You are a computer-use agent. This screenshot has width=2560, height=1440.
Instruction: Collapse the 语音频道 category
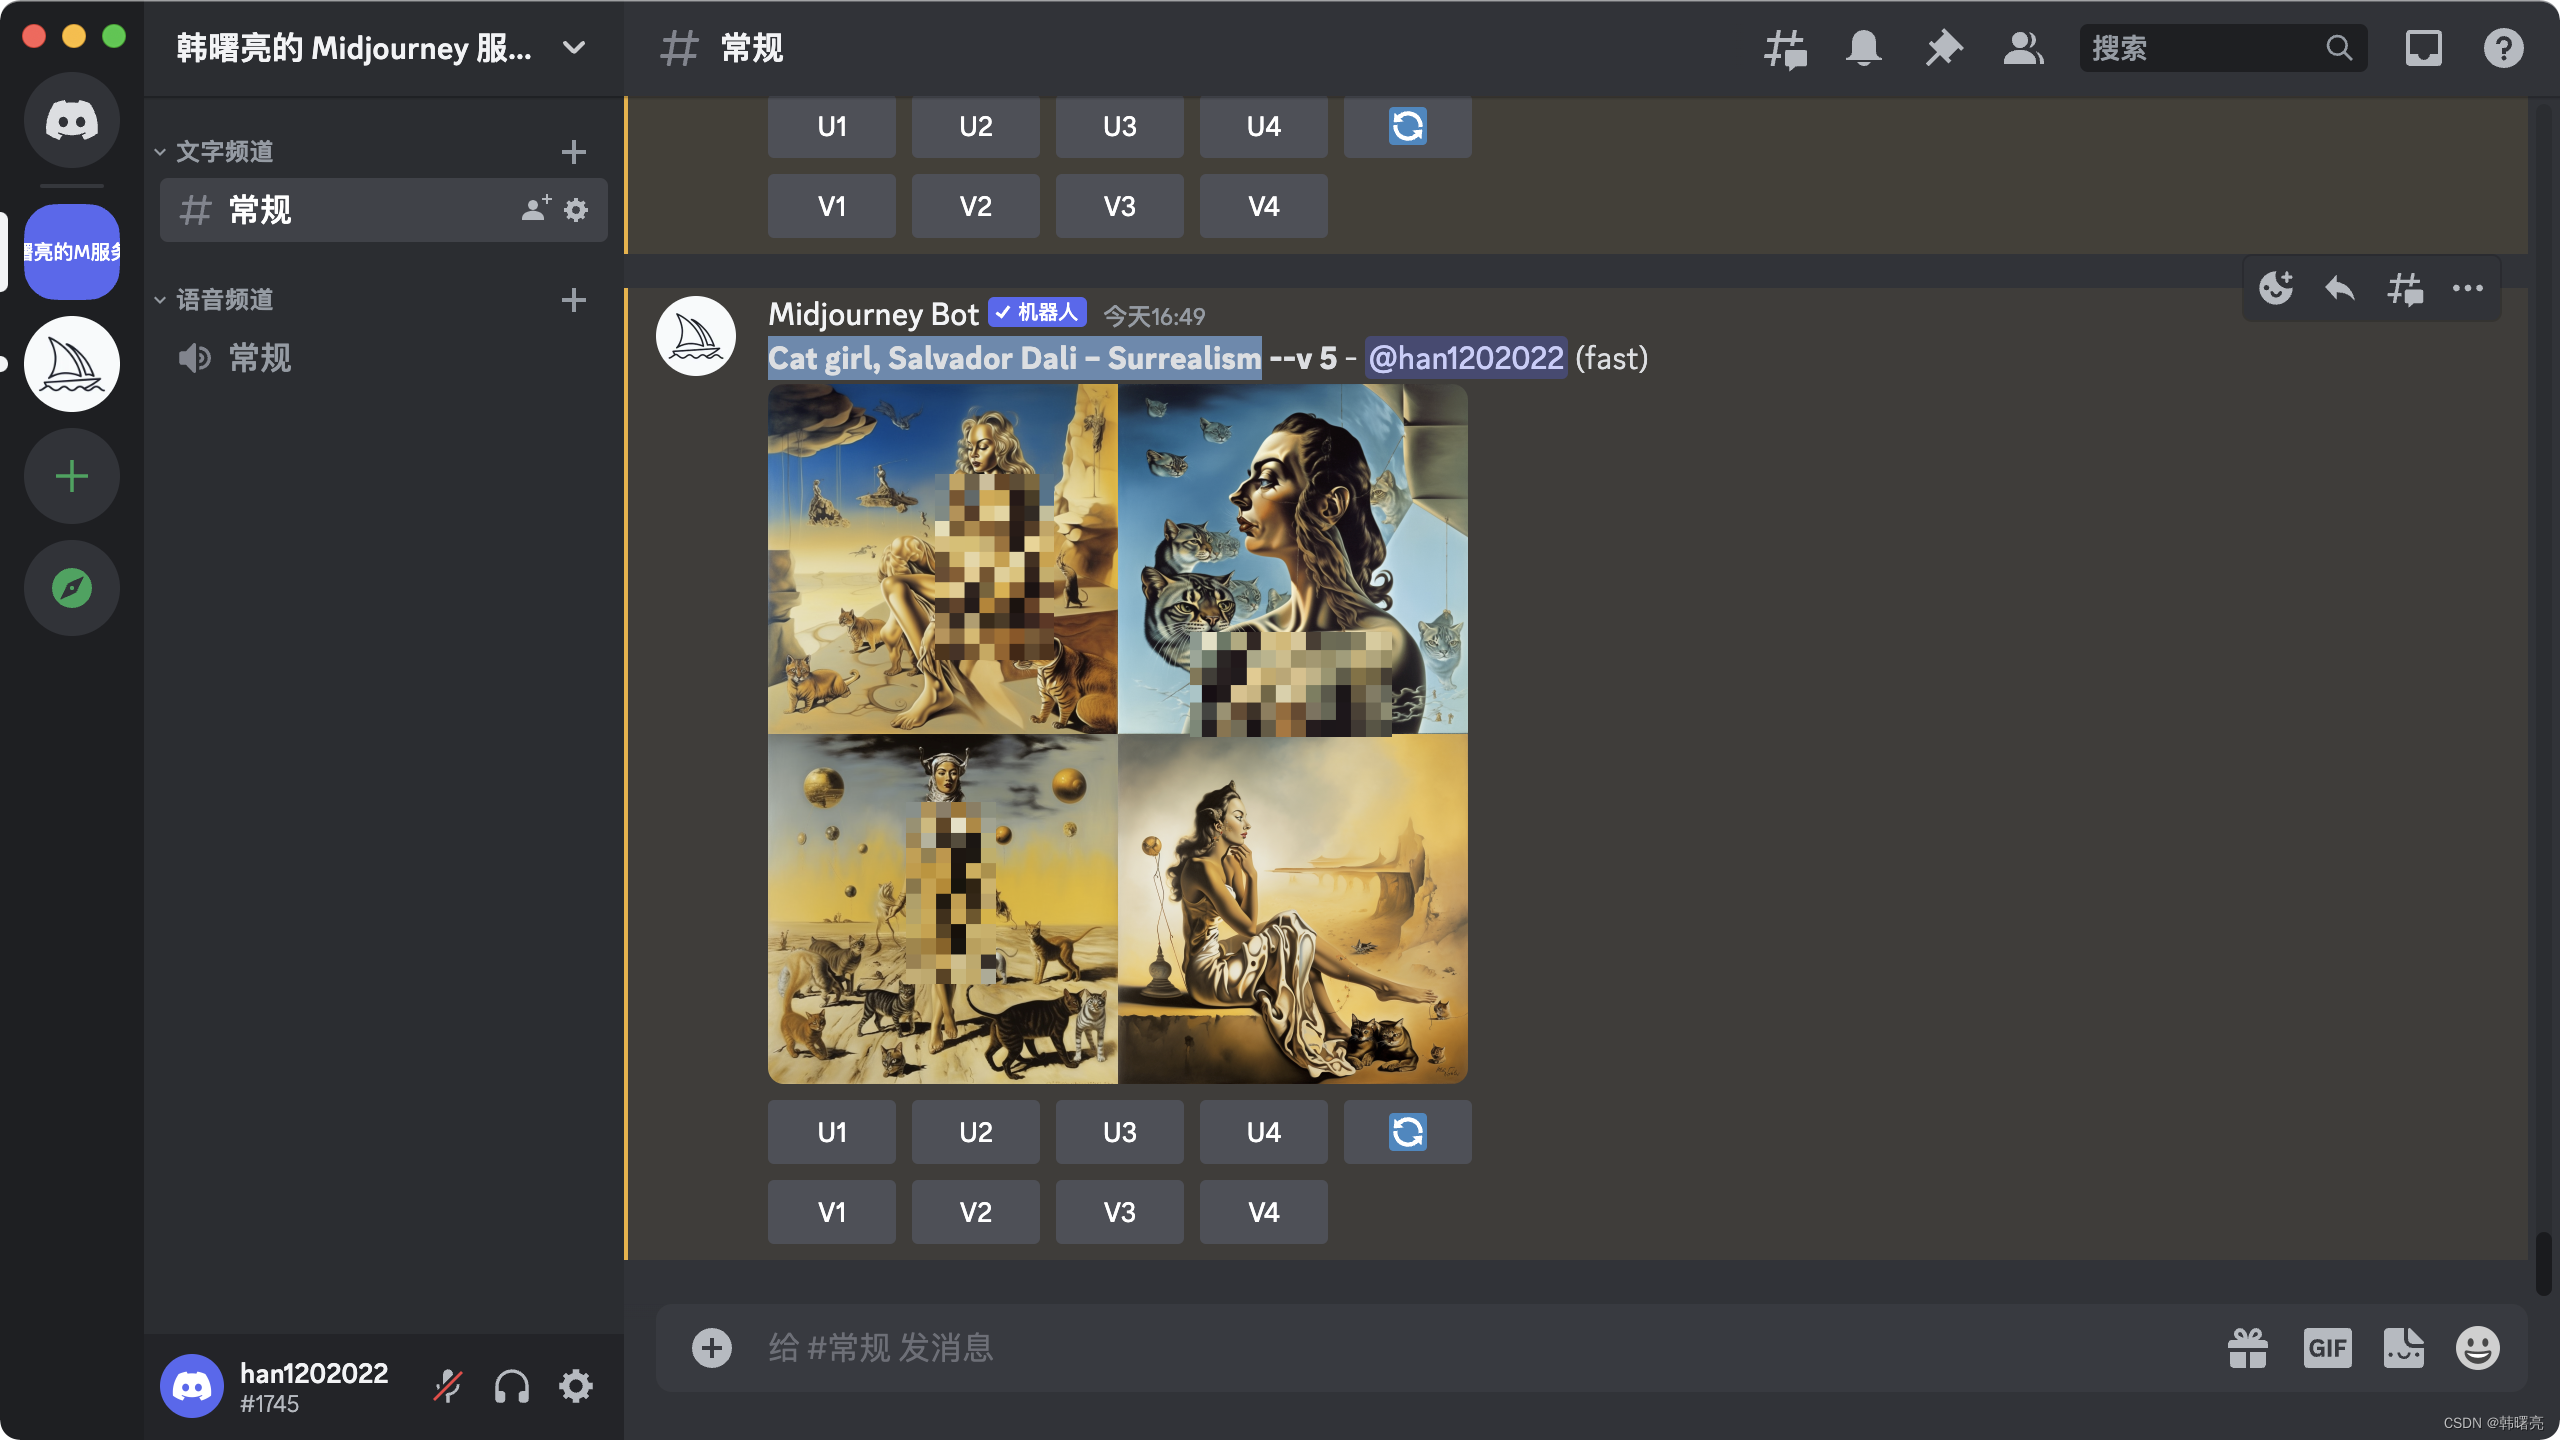[224, 300]
